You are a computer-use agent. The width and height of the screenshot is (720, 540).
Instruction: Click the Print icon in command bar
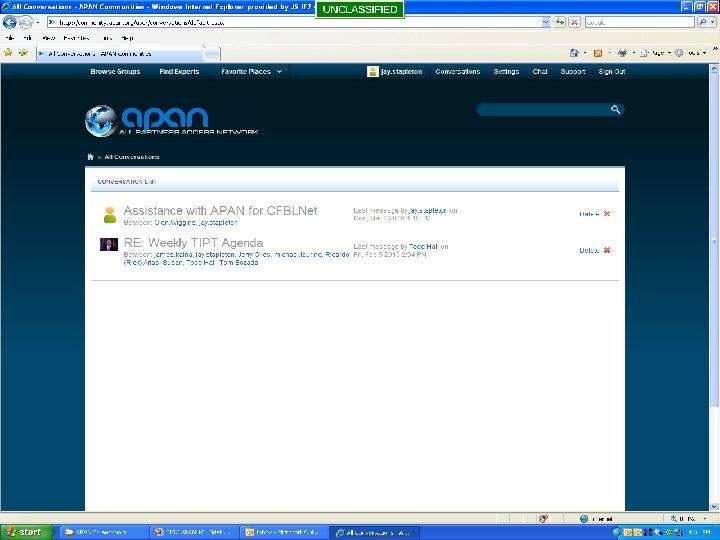pyautogui.click(x=622, y=53)
